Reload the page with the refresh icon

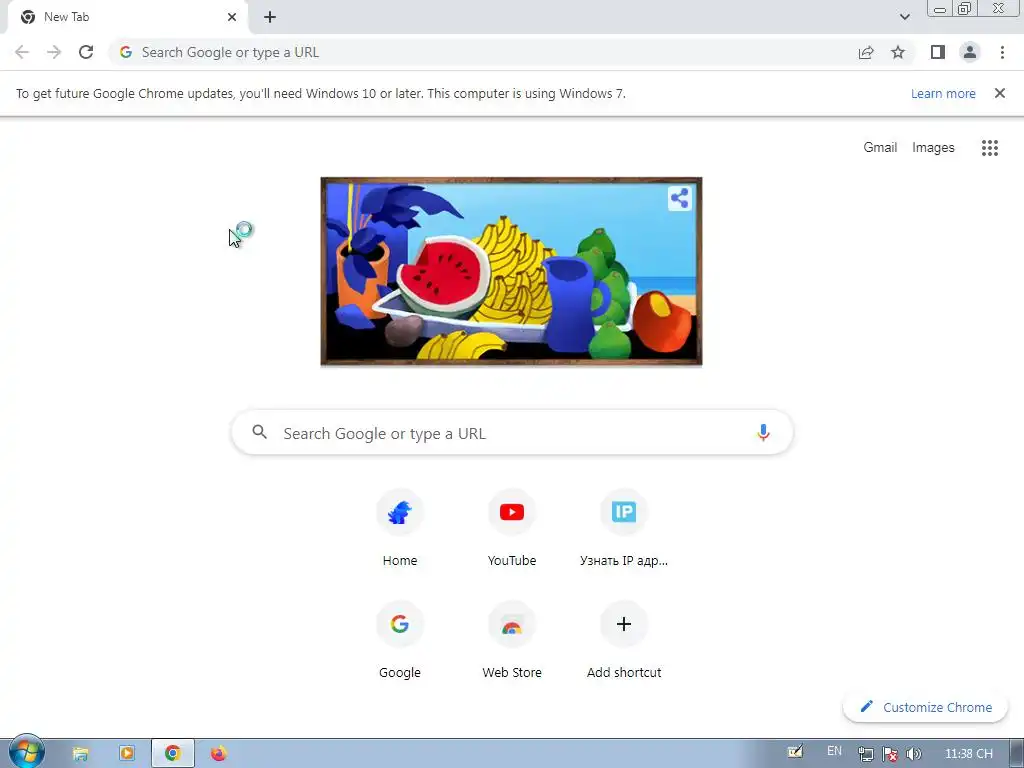click(x=86, y=52)
